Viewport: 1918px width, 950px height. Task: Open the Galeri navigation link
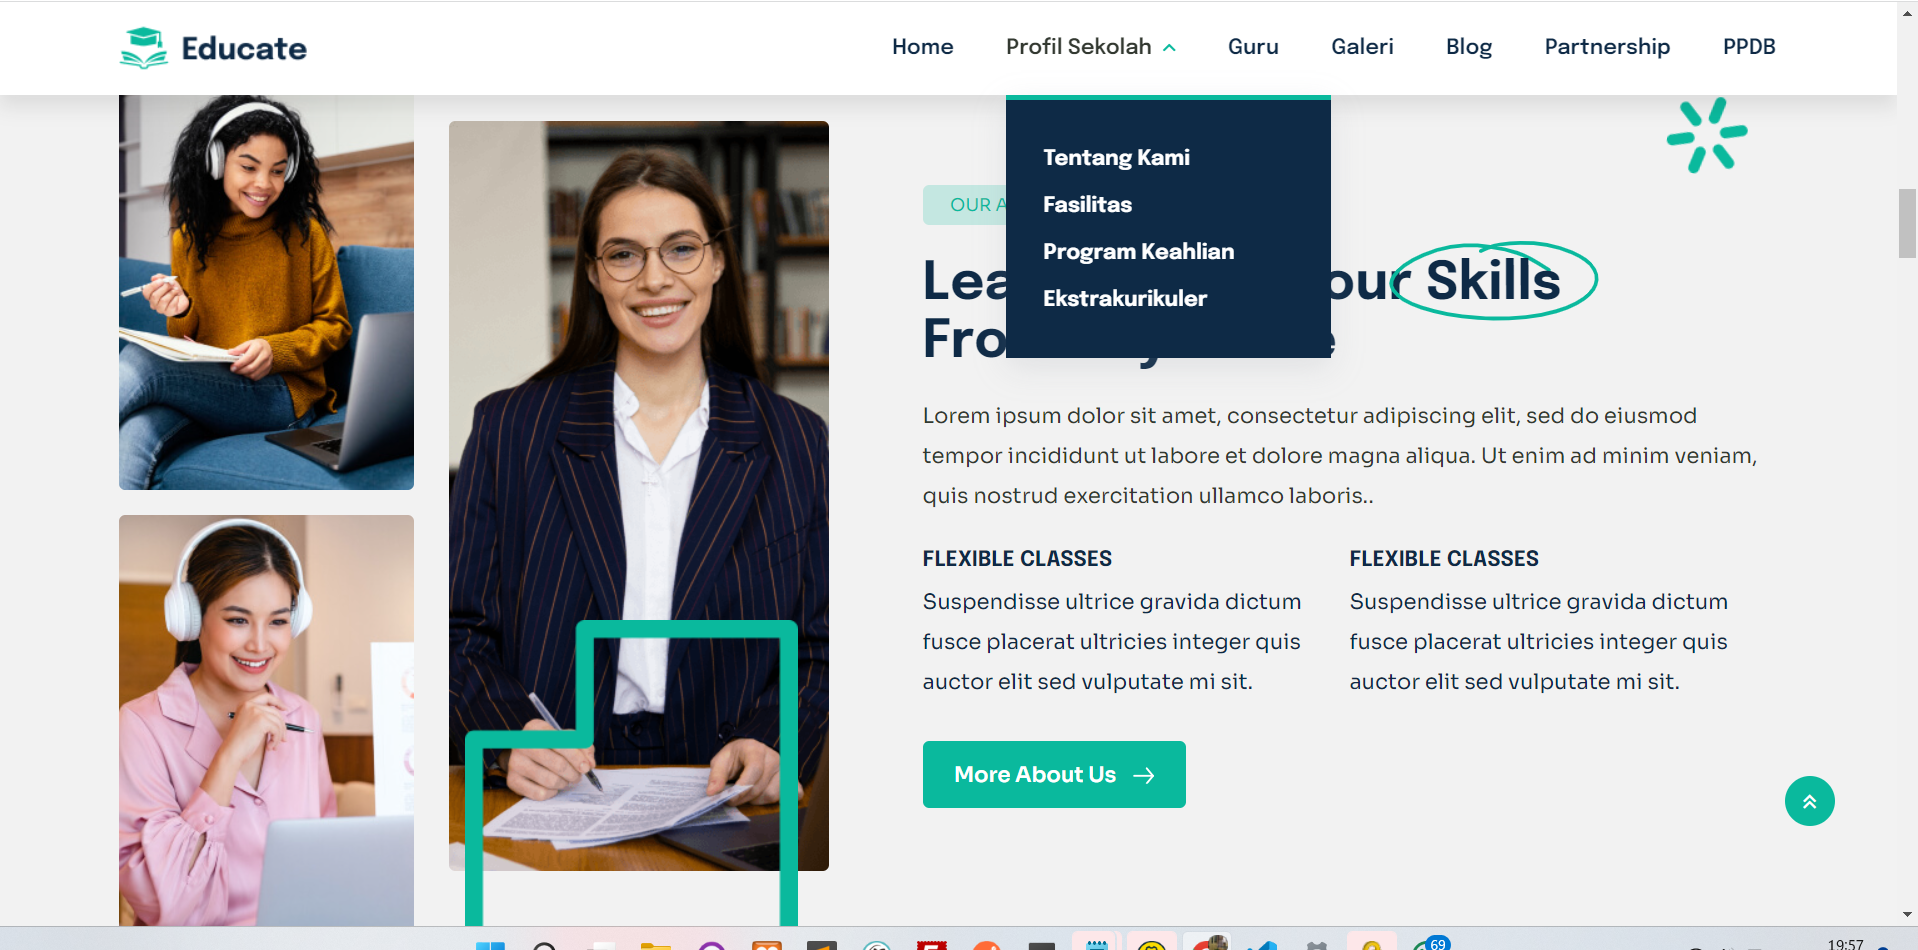point(1362,47)
